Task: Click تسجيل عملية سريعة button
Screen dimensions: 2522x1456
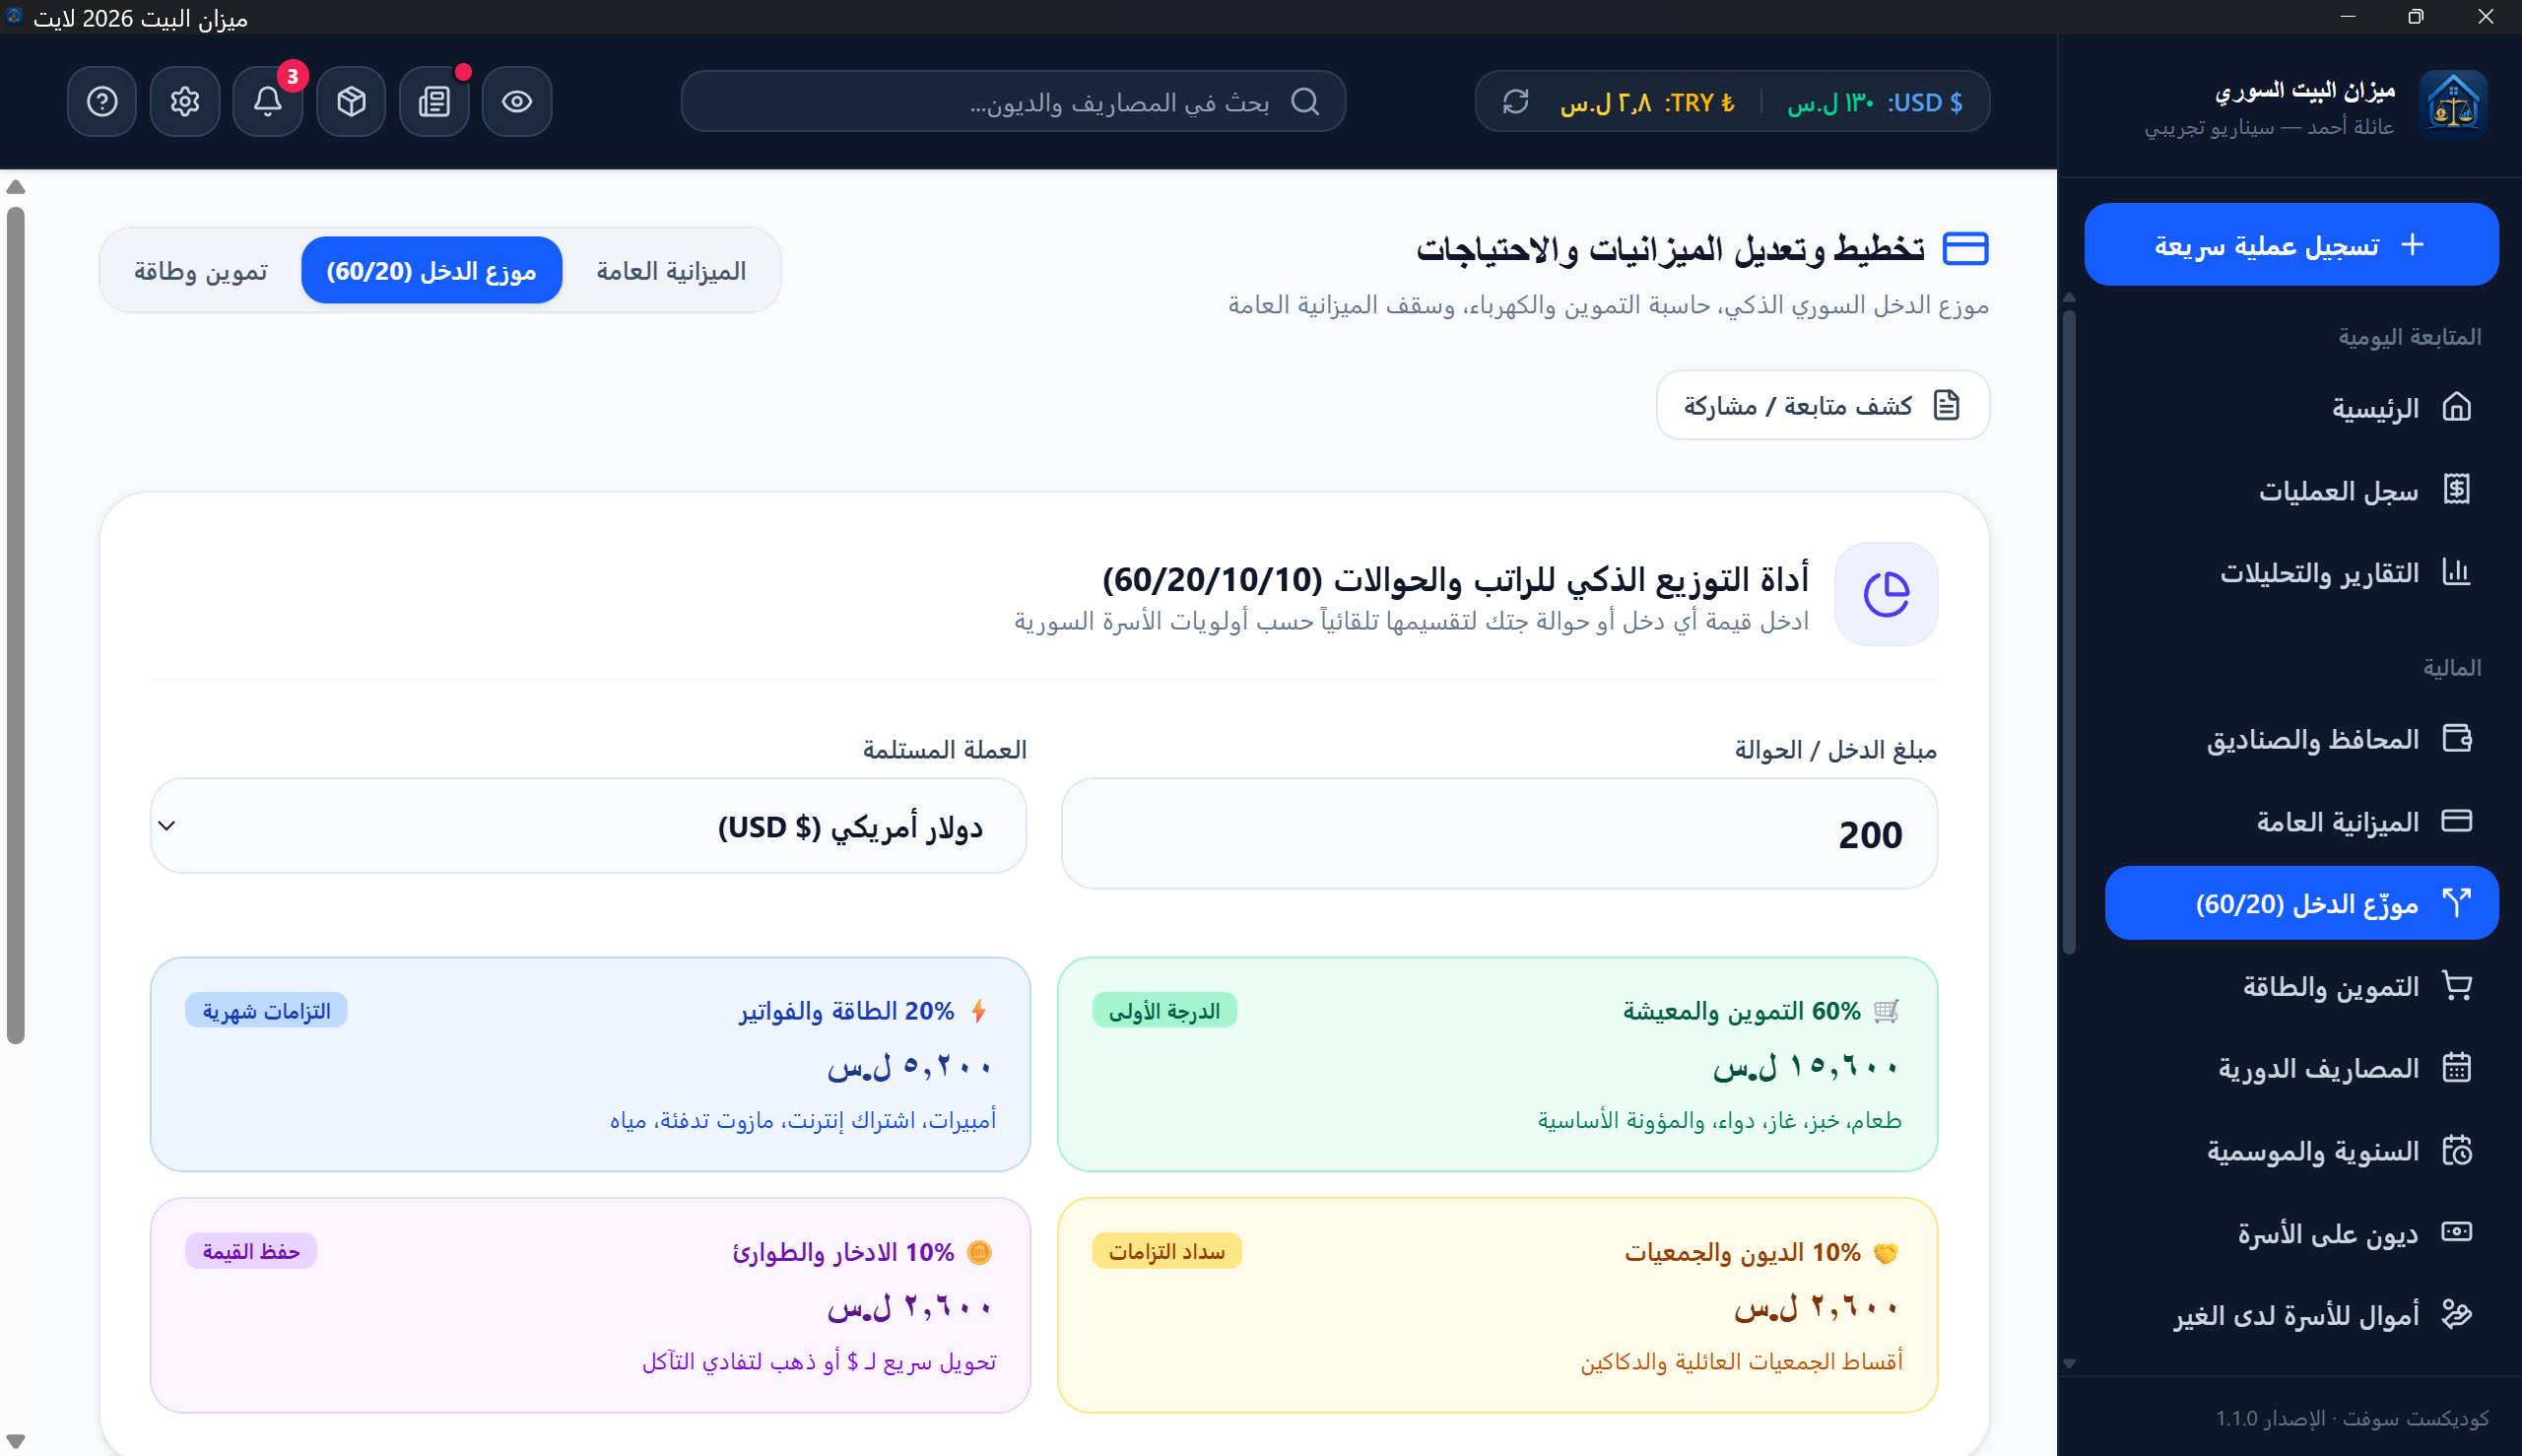Action: click(x=2291, y=244)
